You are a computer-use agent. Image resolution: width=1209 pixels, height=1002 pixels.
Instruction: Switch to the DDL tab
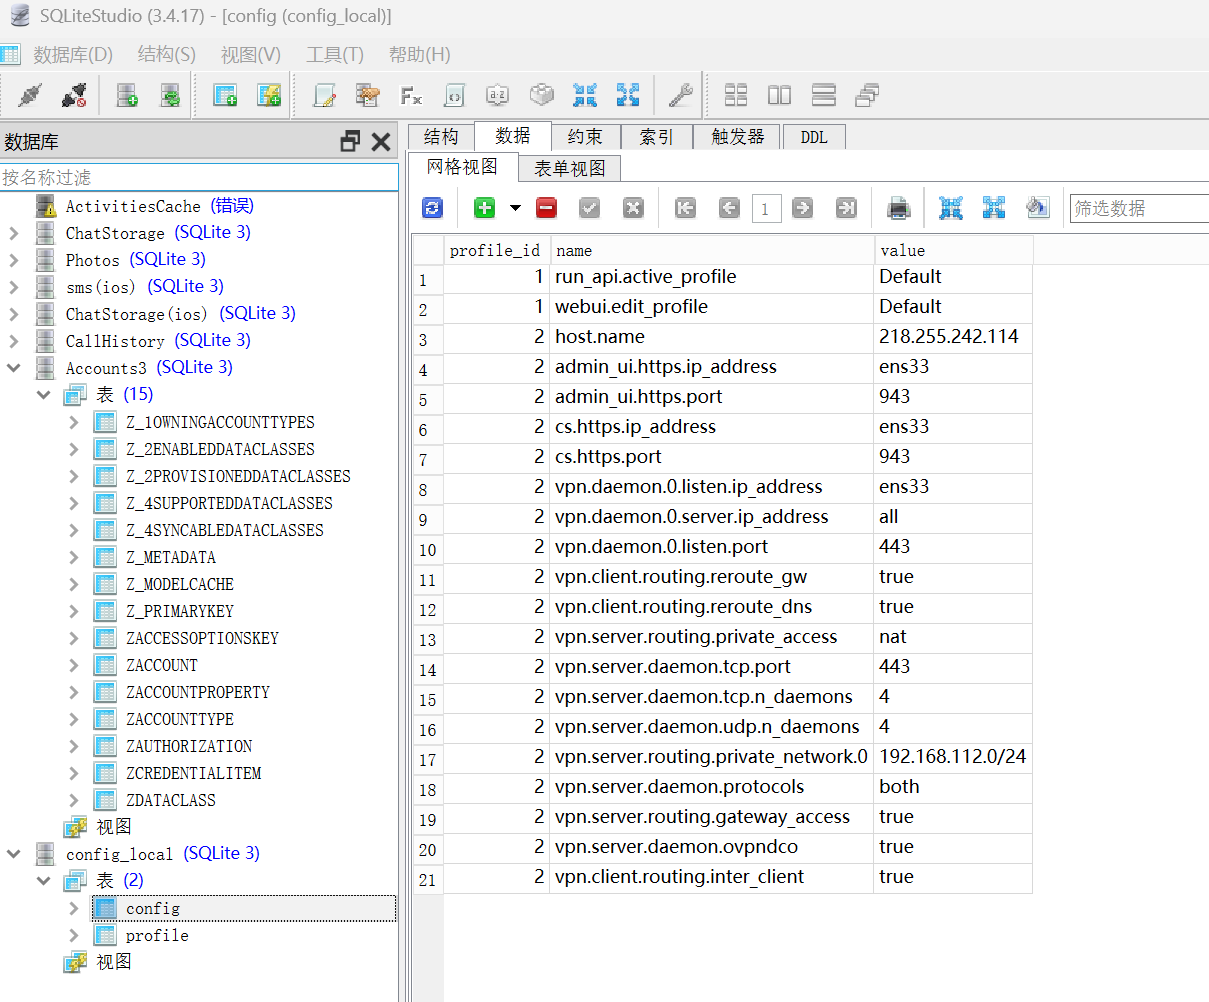coord(814,137)
